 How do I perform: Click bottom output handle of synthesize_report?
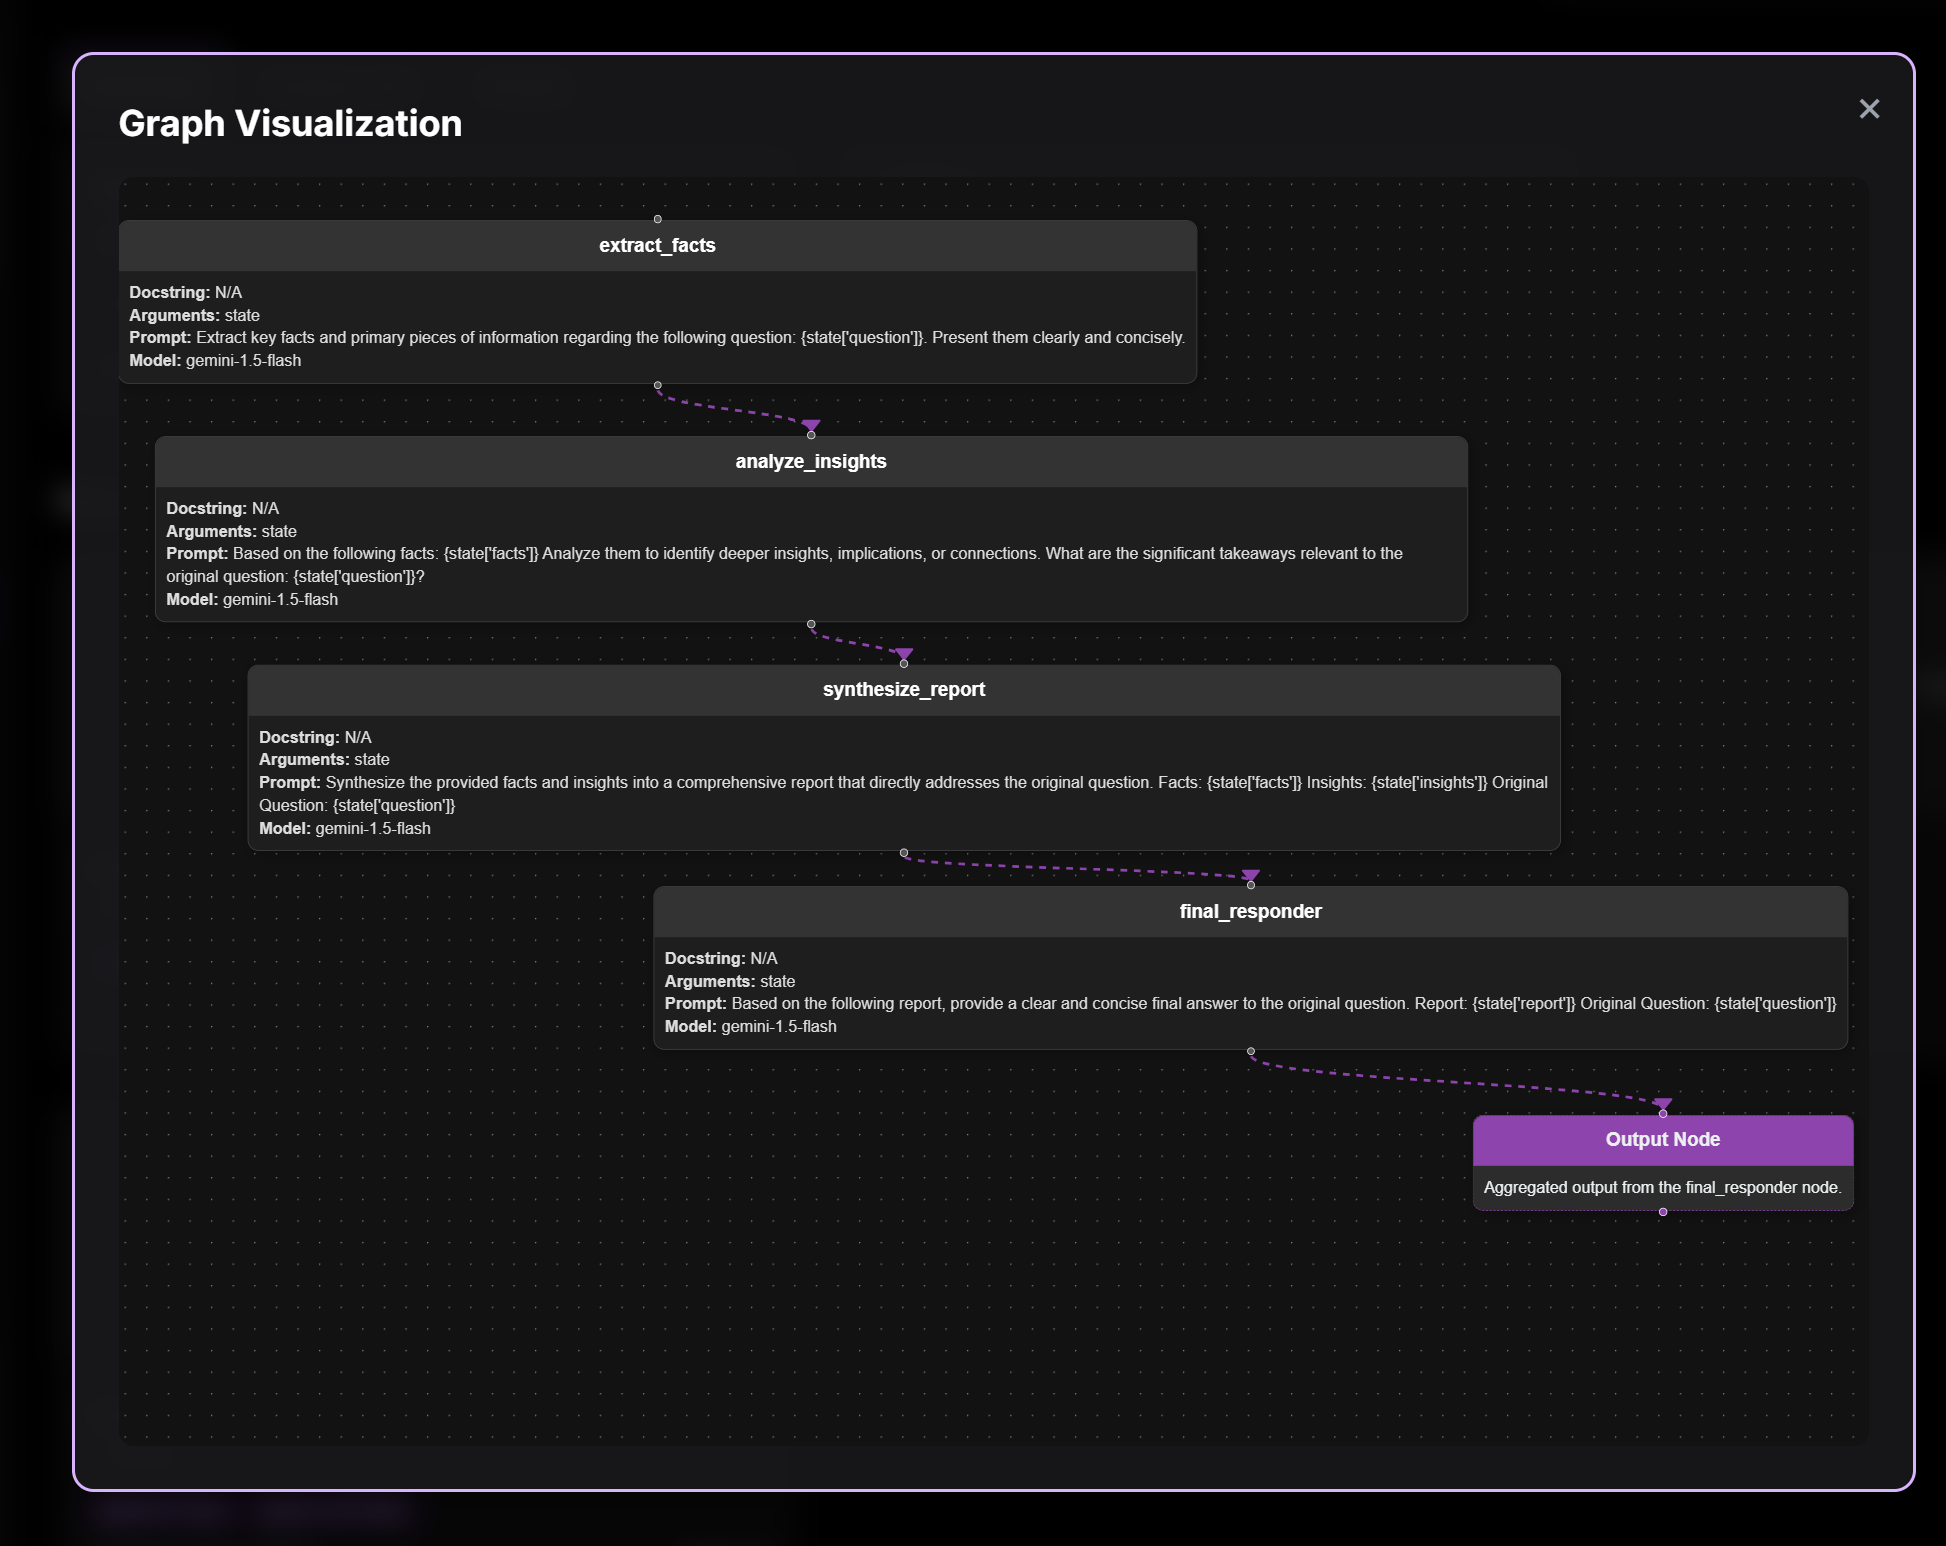click(904, 853)
